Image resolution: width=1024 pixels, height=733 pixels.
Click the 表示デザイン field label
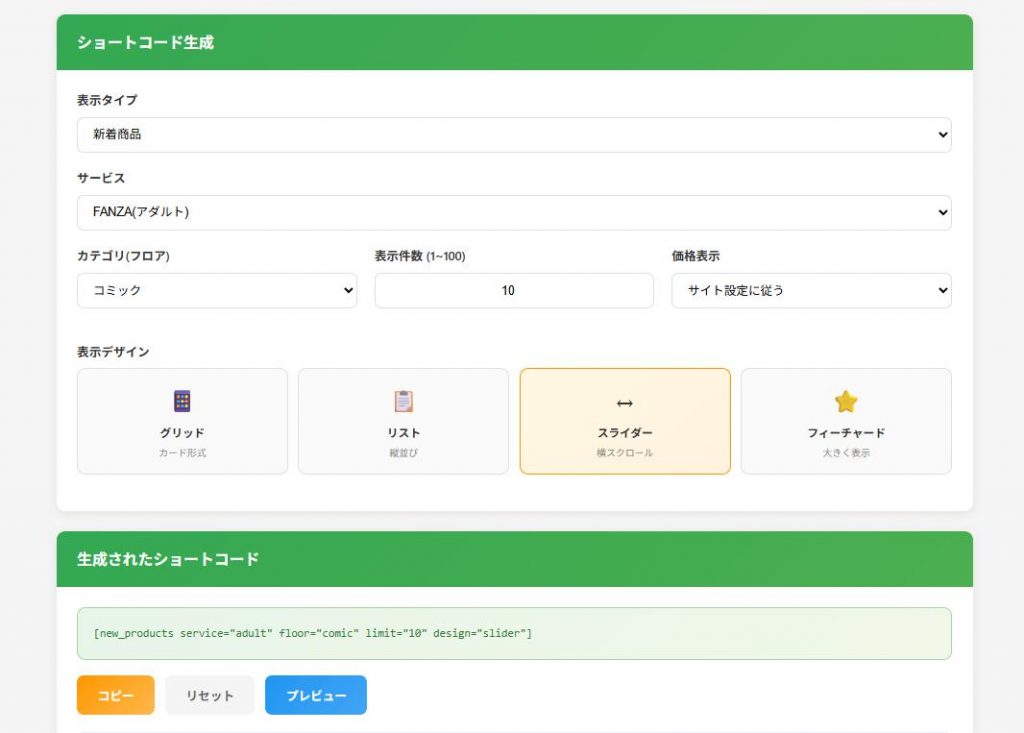(x=113, y=352)
